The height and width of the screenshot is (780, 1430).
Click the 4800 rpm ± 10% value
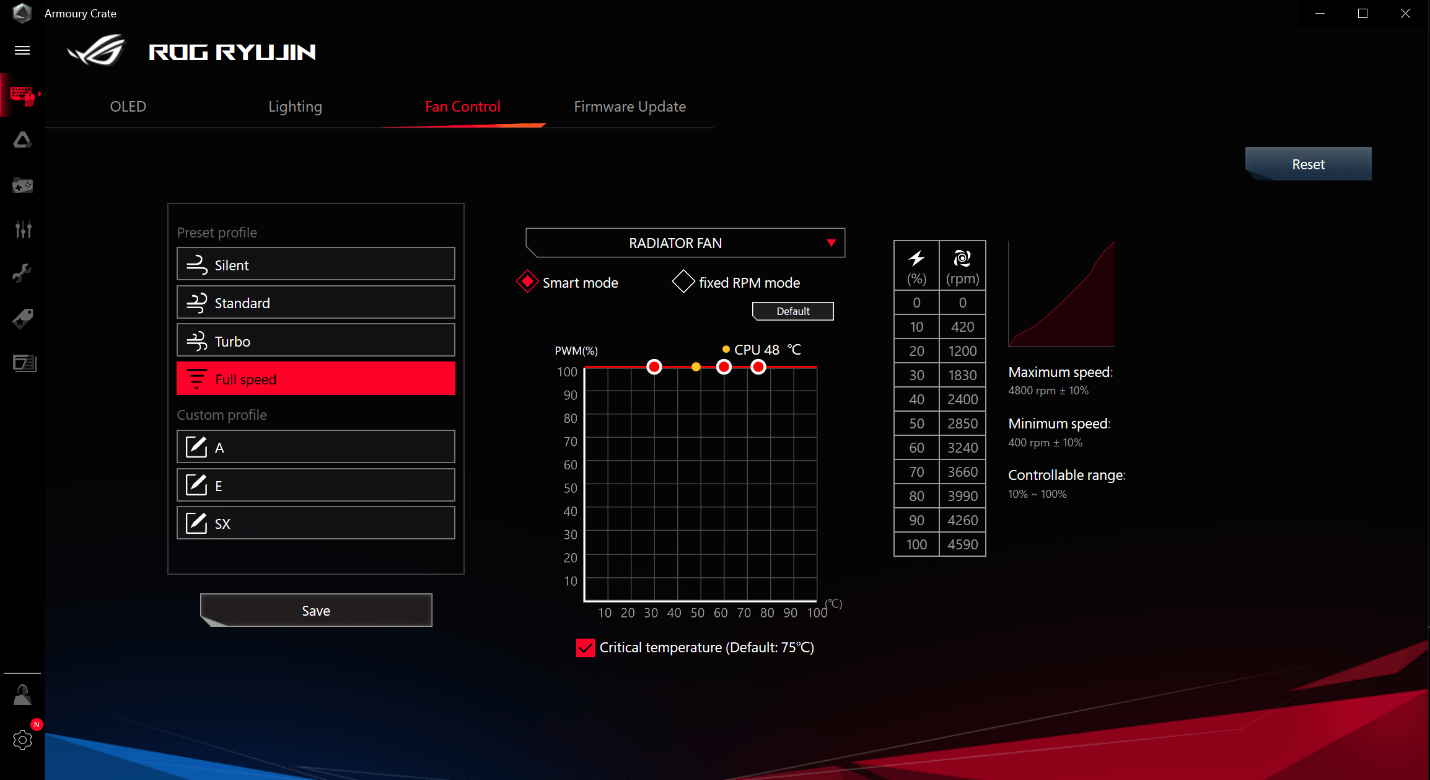[x=1048, y=391]
